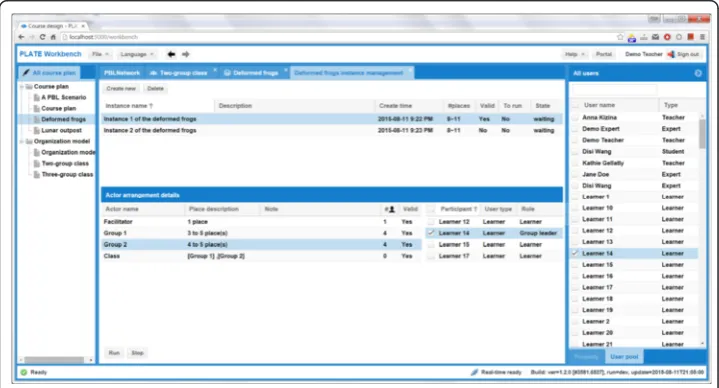Collapse the Course plan tree folder
The height and width of the screenshot is (388, 719).
click(22, 86)
